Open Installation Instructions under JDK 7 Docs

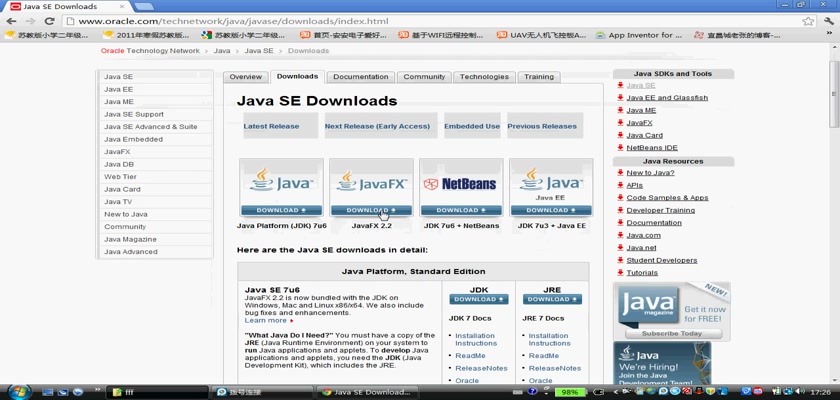tap(476, 339)
